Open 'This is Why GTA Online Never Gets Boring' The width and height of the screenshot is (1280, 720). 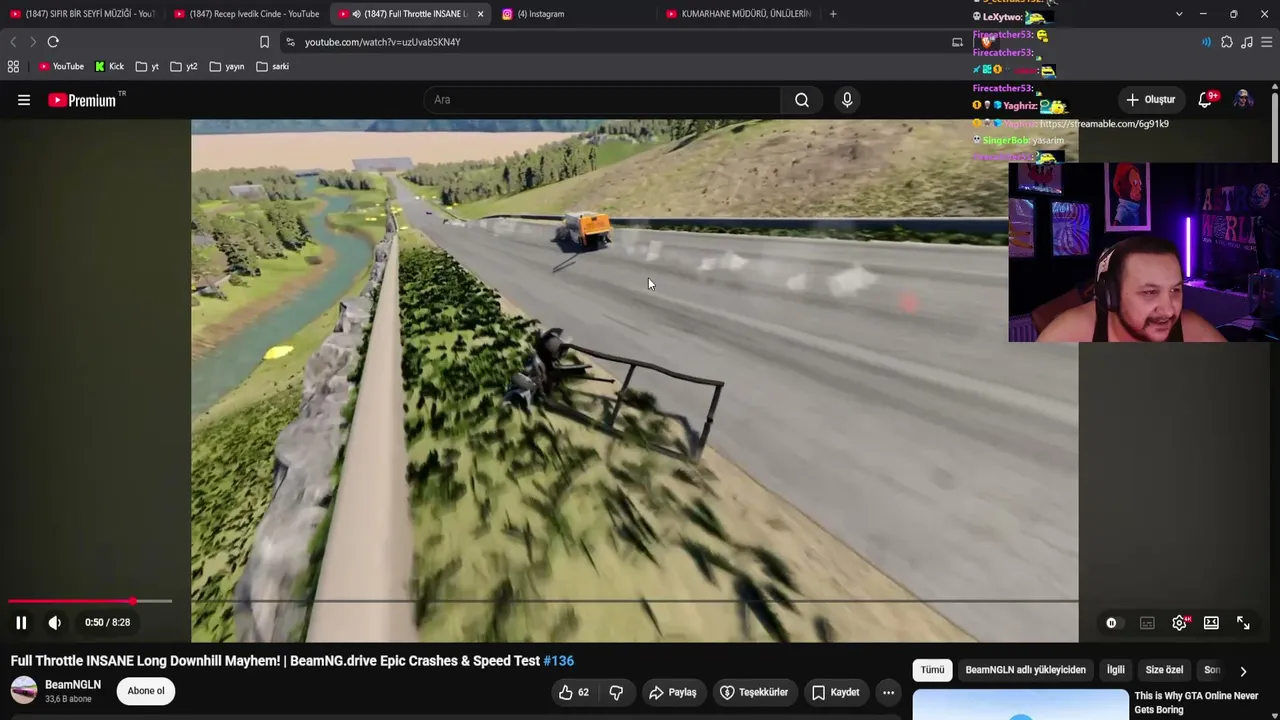[1196, 702]
